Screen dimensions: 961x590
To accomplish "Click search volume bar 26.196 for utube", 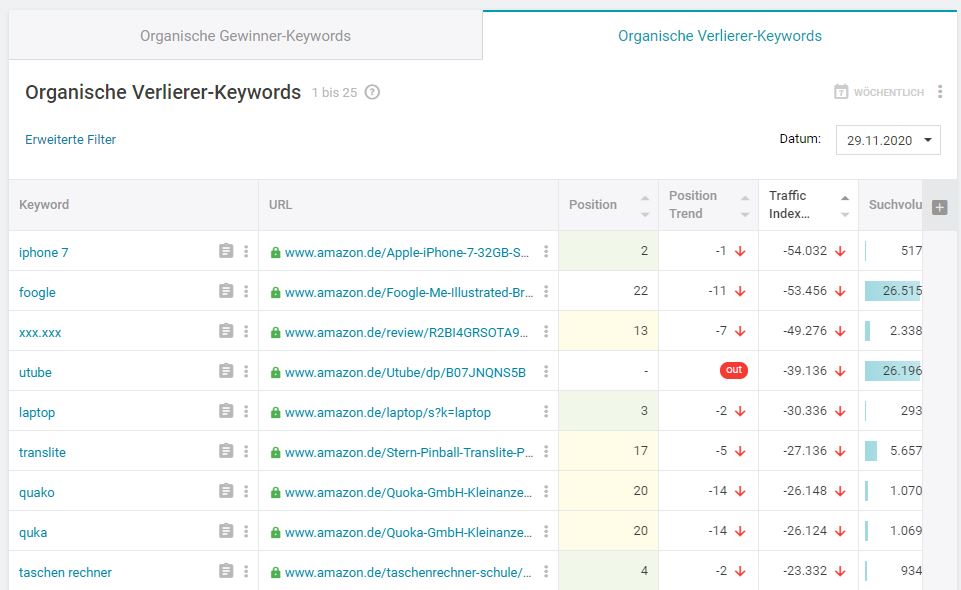I will point(893,371).
